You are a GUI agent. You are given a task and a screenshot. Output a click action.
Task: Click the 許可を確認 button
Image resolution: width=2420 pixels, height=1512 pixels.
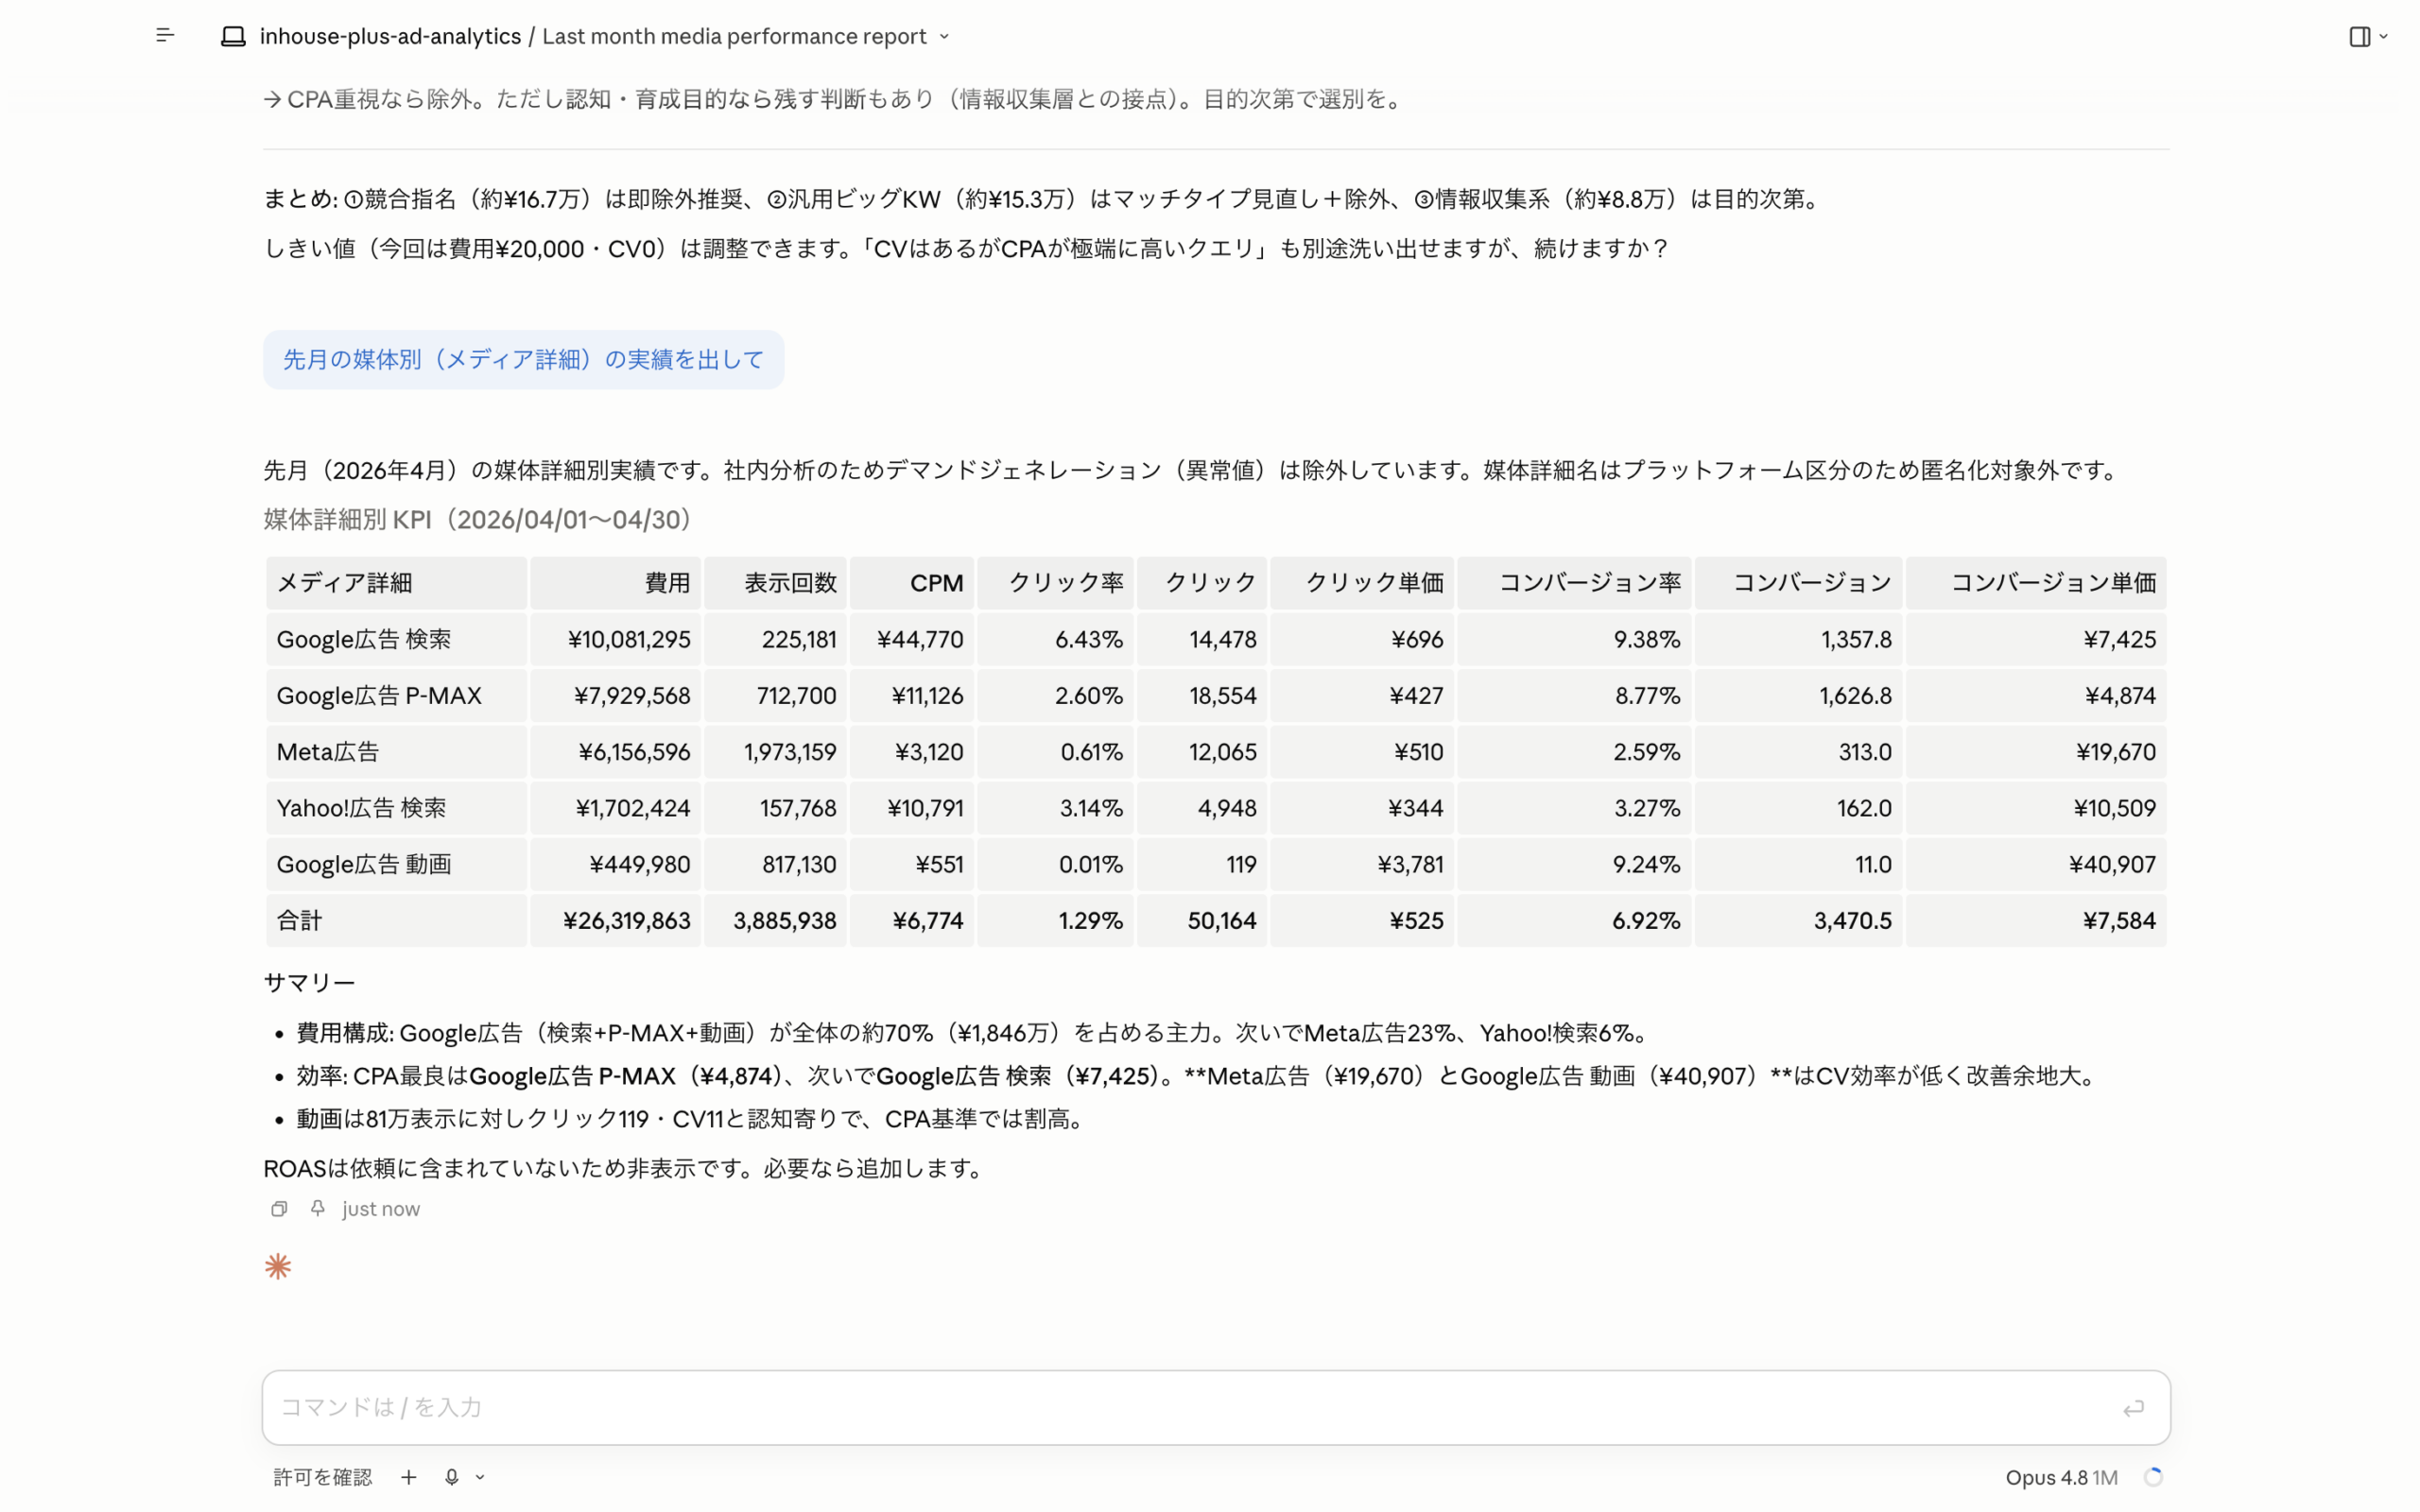point(322,1477)
